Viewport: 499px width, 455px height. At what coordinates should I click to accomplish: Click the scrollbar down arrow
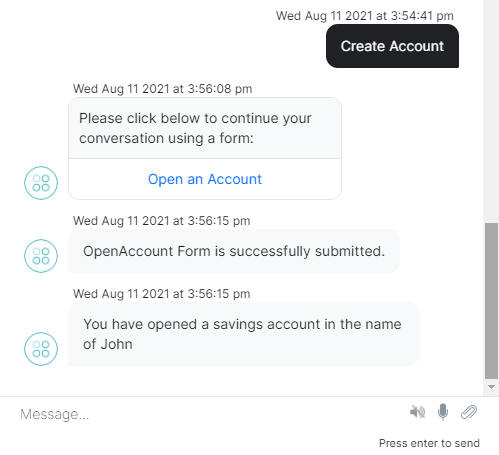(x=491, y=387)
